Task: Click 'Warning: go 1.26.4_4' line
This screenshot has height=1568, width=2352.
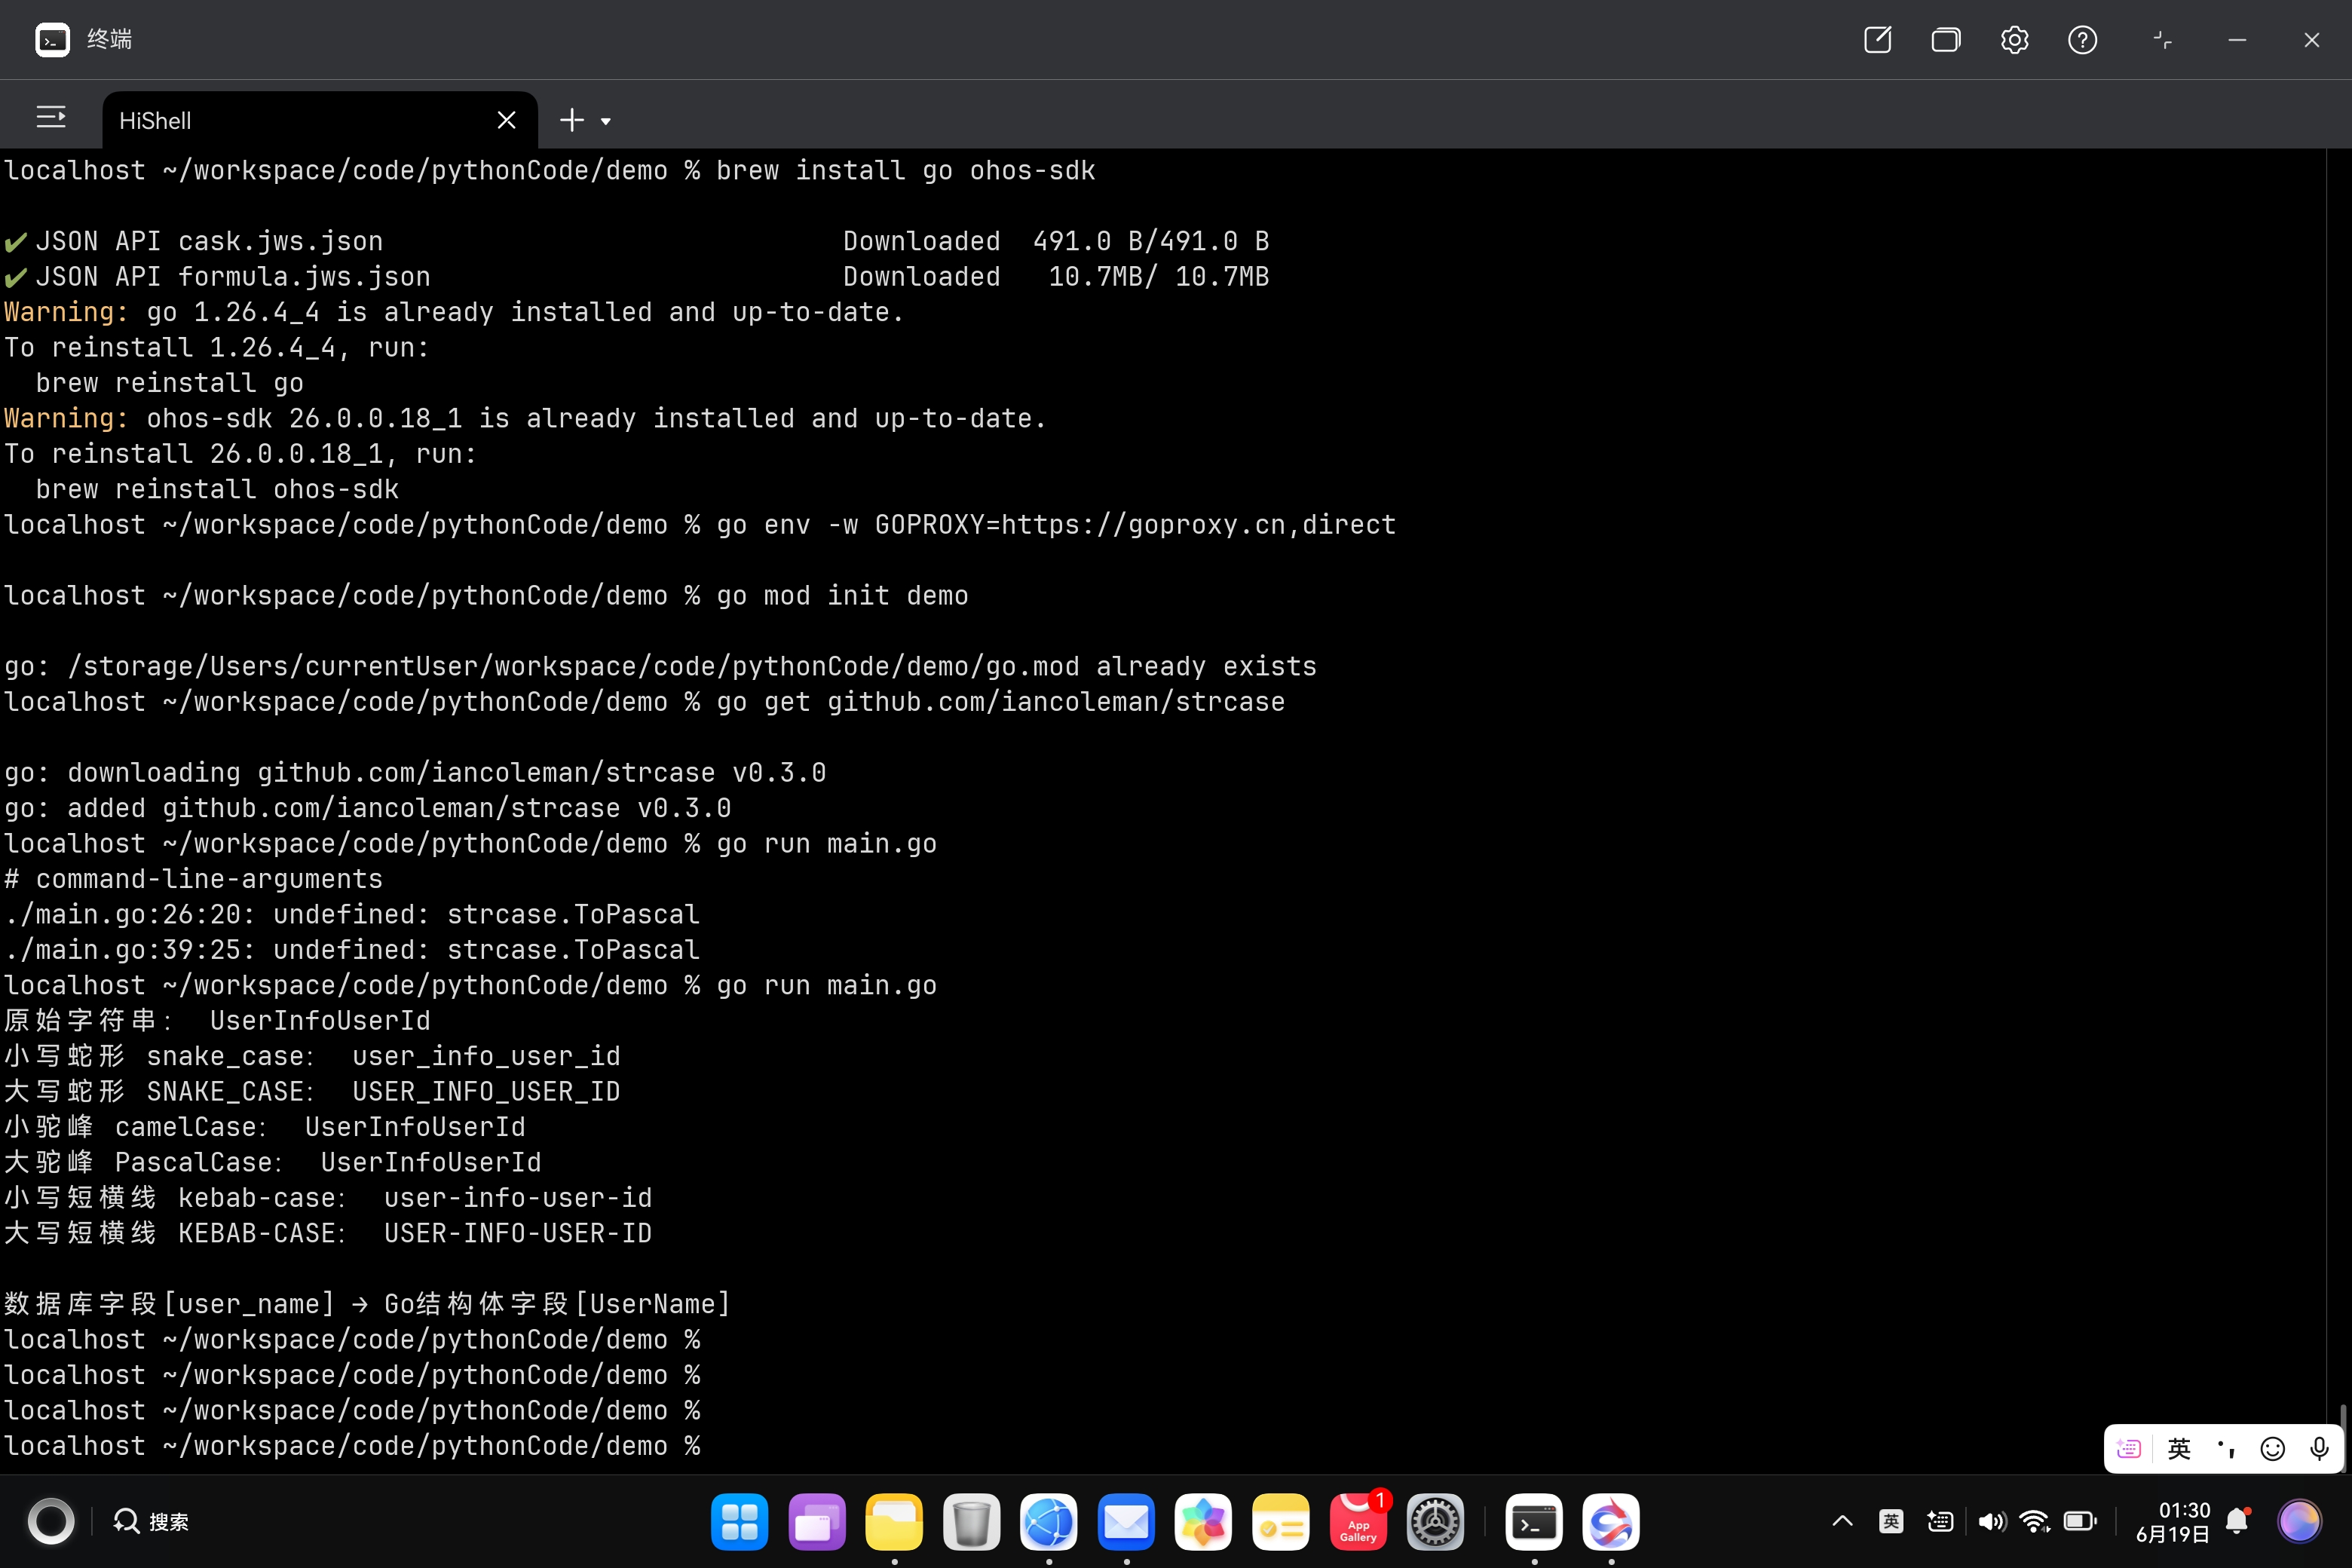Action: pos(454,313)
